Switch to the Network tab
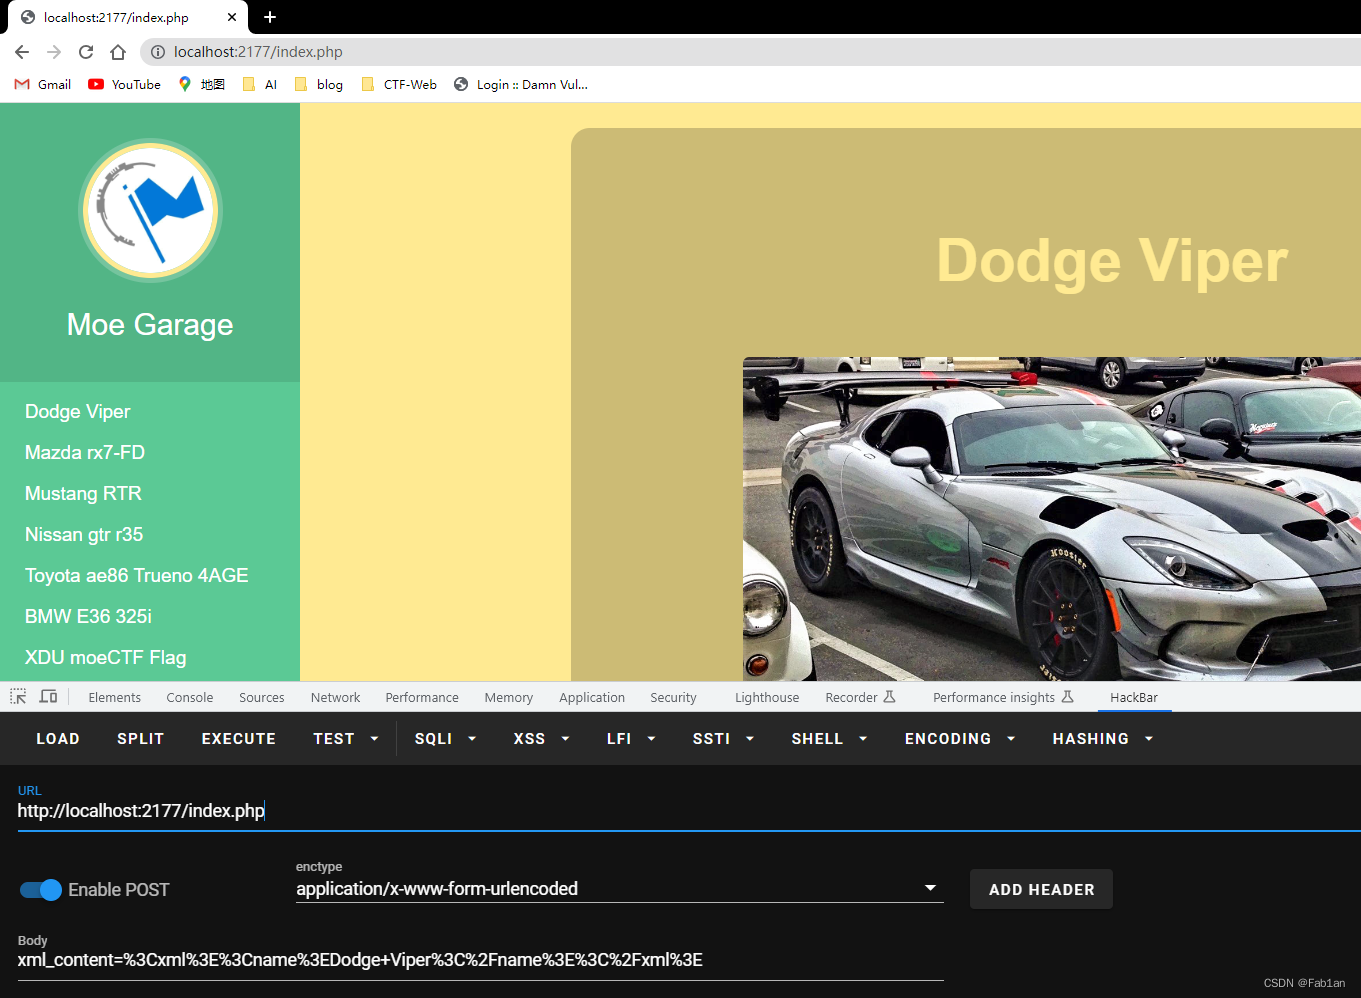1361x998 pixels. click(x=336, y=697)
